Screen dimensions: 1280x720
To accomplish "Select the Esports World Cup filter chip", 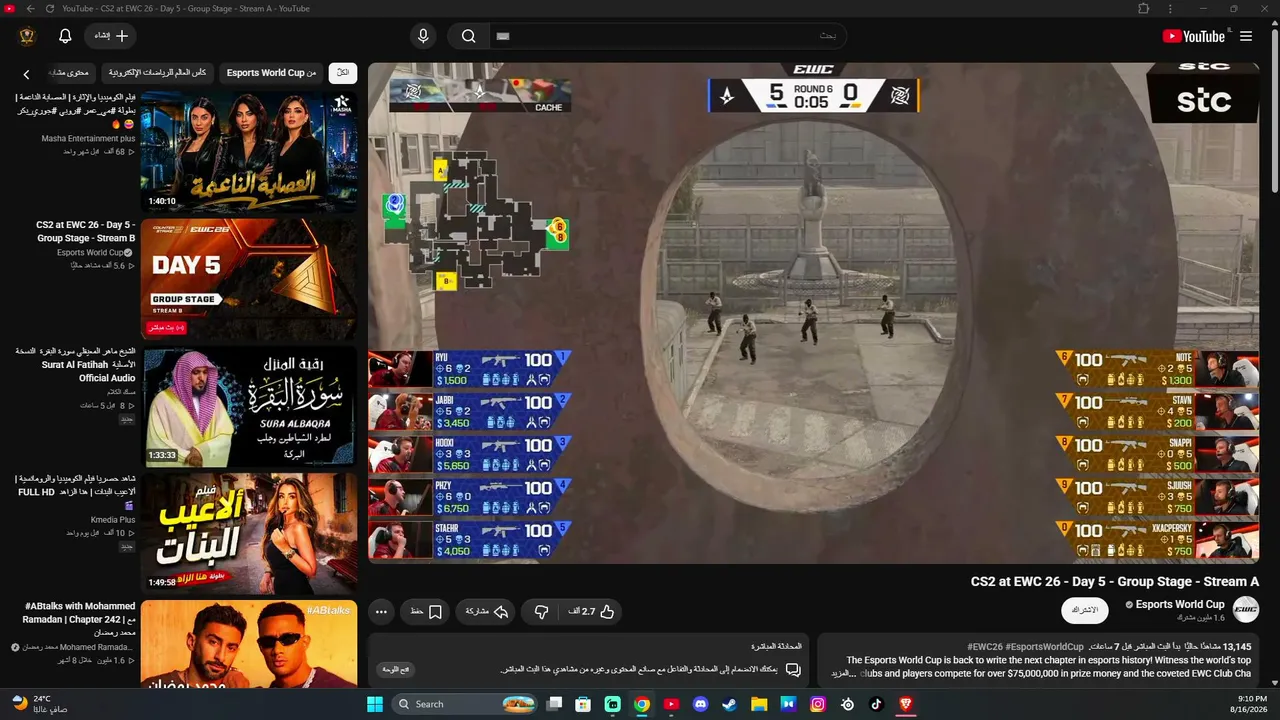I will [x=271, y=72].
